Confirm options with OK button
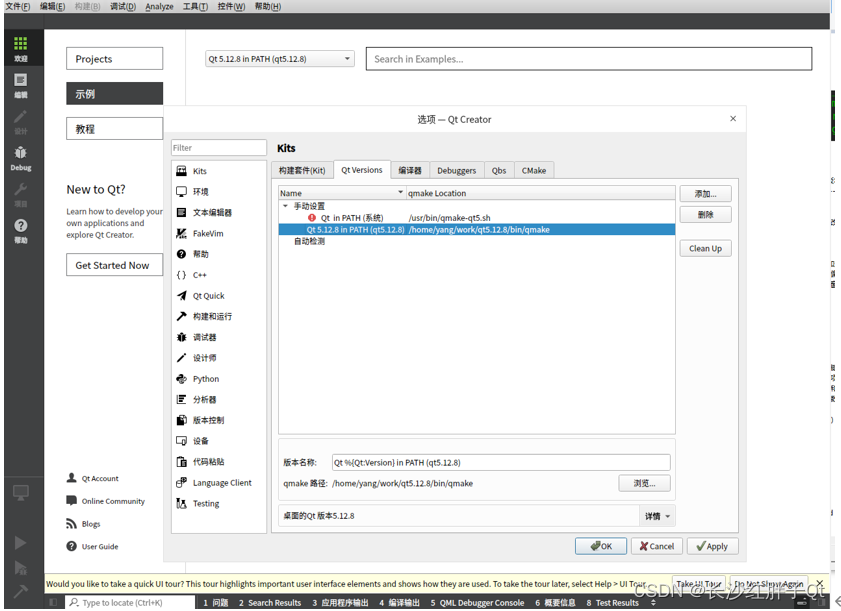 pos(601,546)
